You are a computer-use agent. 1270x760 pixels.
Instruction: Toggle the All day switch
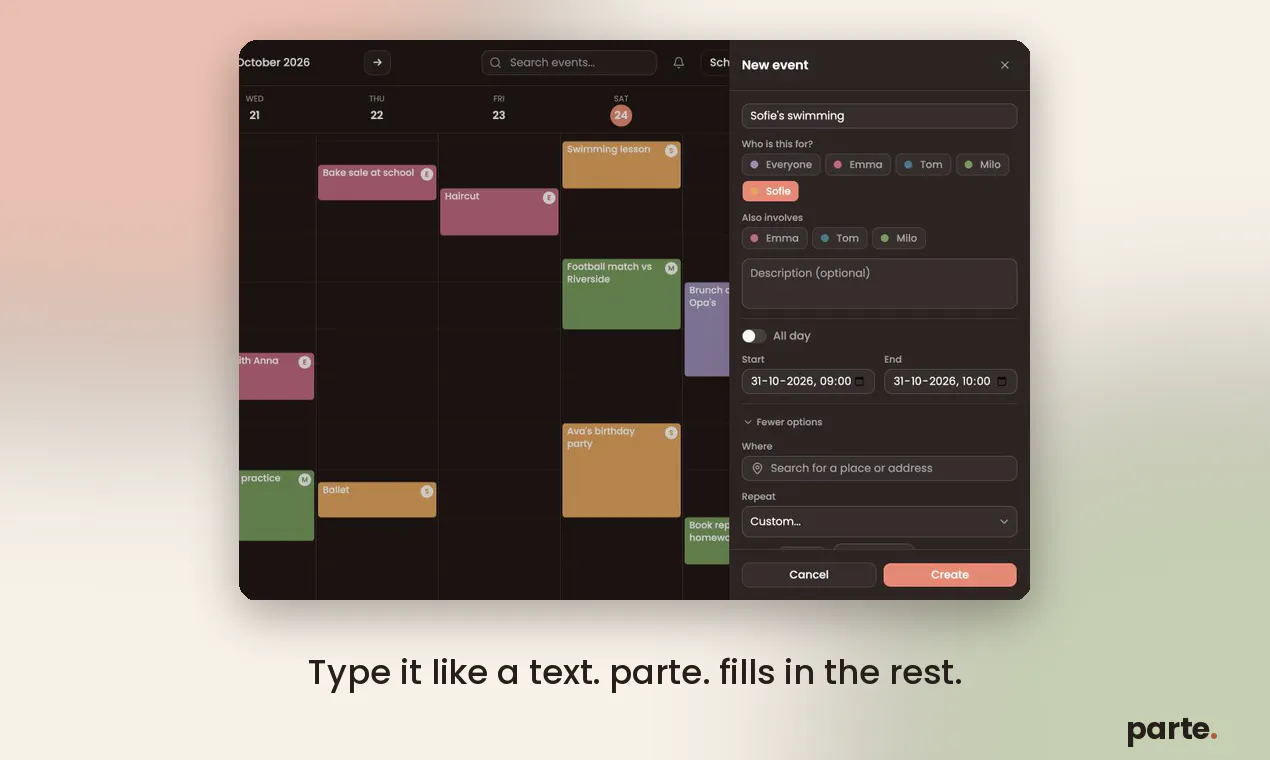(x=754, y=336)
